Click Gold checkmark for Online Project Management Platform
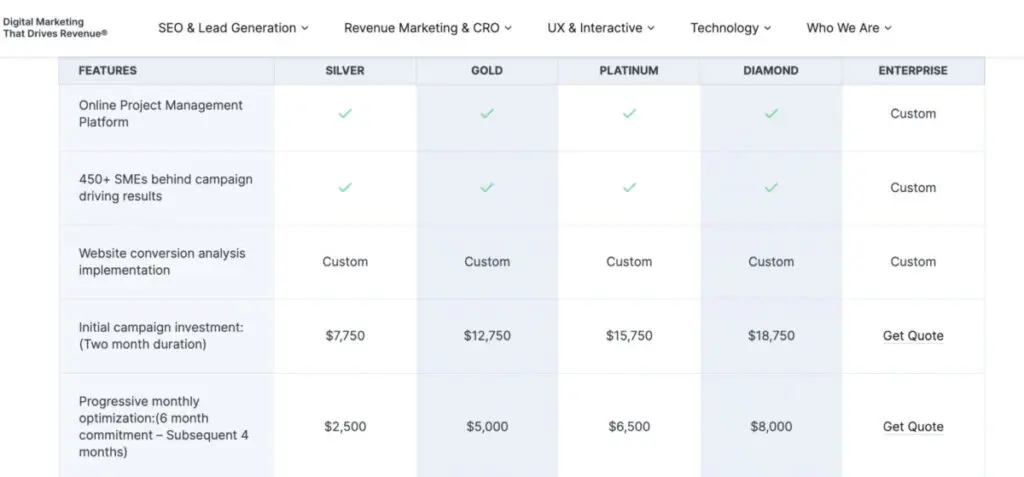This screenshot has height=477, width=1024. pos(487,114)
